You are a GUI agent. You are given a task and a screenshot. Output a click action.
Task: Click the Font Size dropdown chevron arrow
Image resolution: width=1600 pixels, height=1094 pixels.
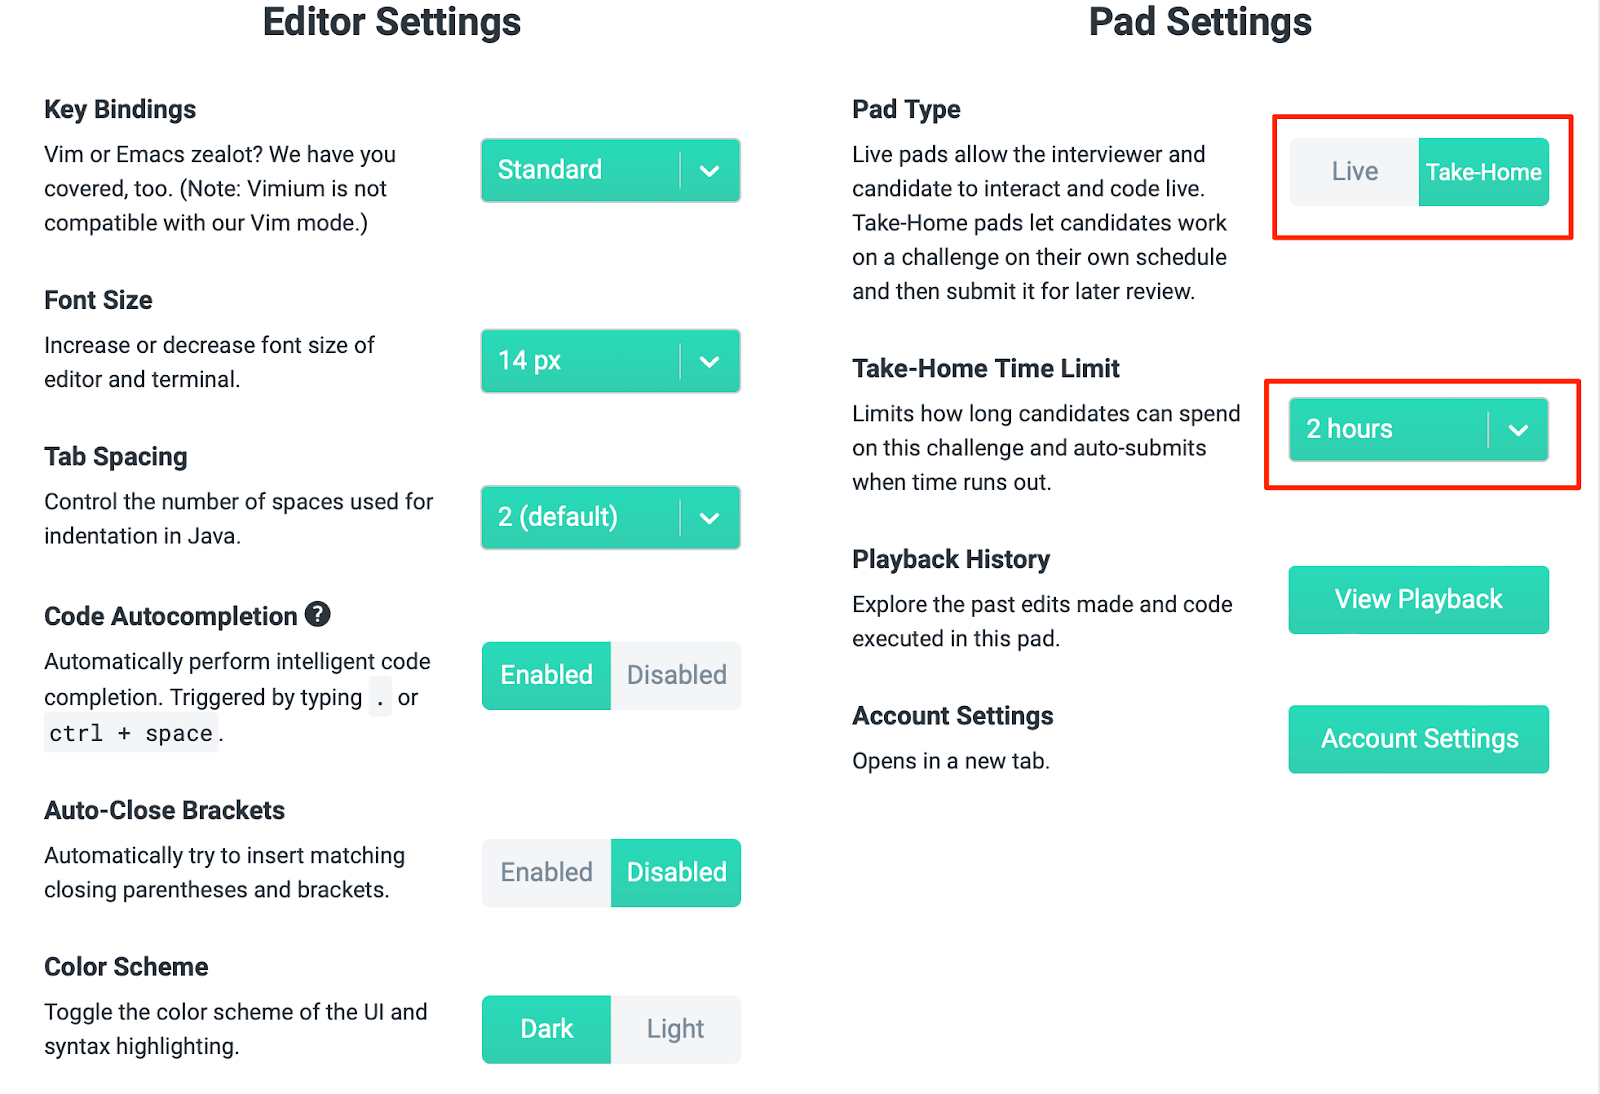(x=710, y=362)
